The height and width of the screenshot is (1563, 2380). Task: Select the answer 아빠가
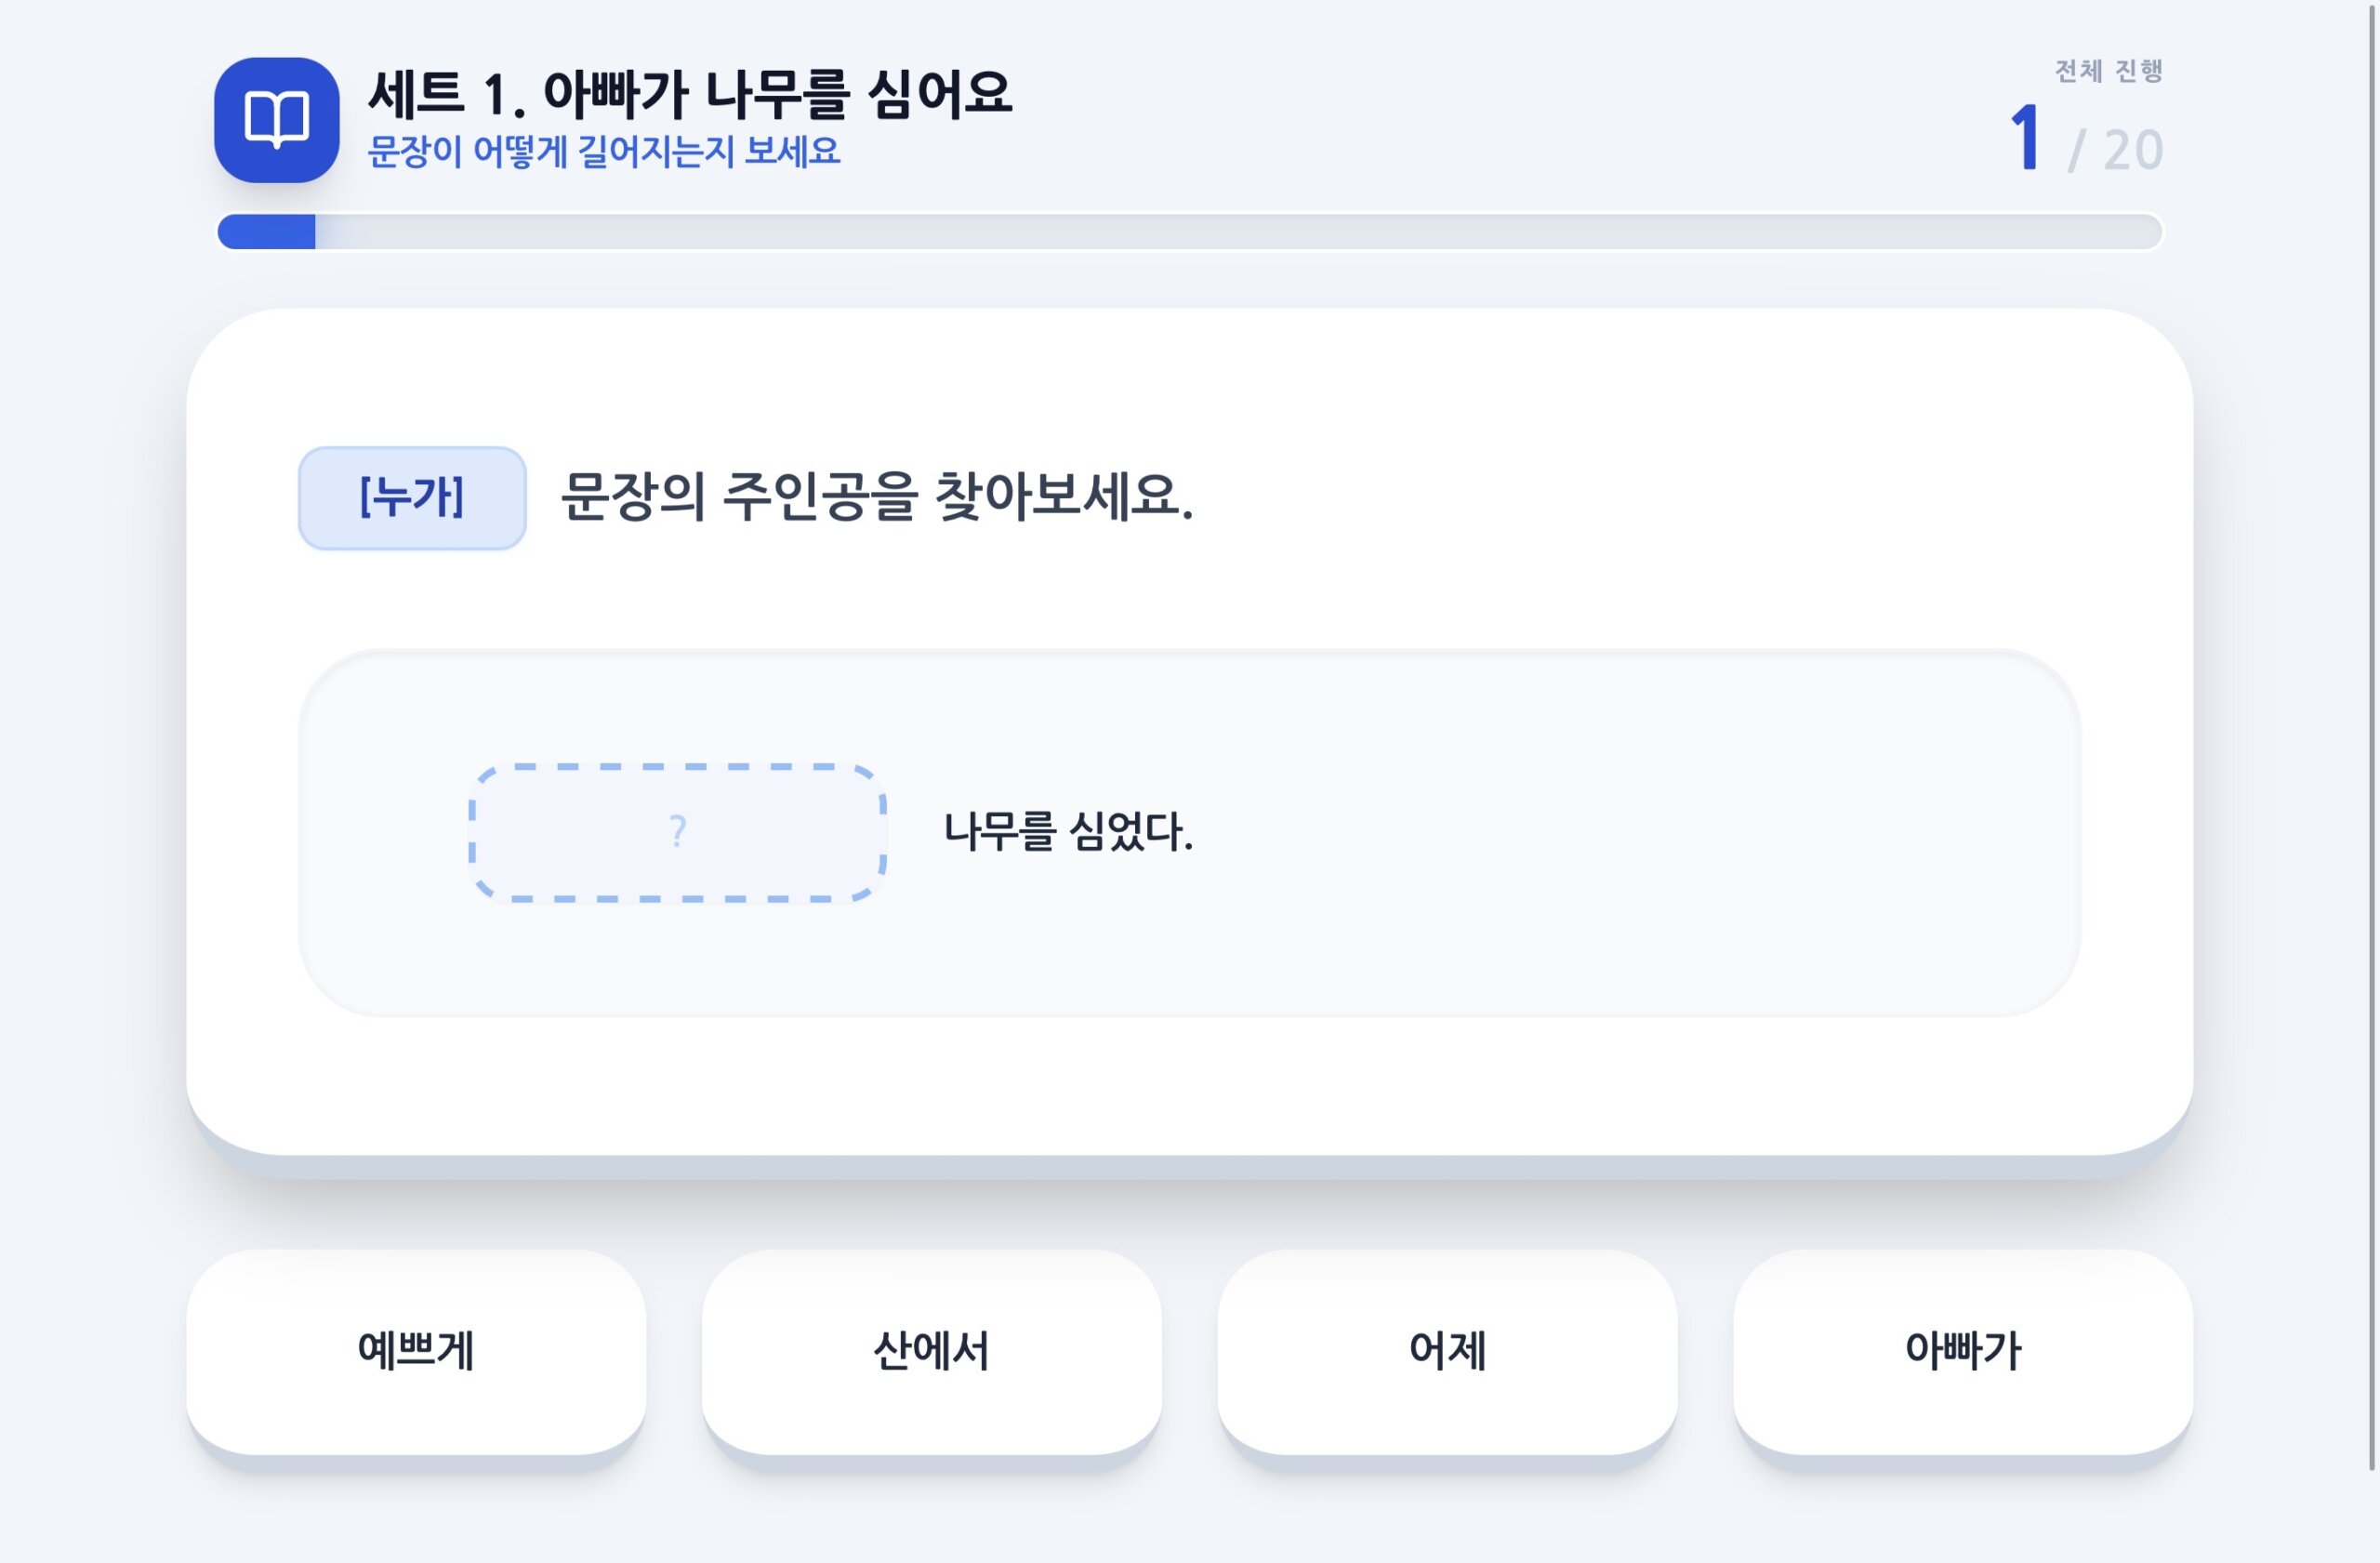point(1963,1352)
